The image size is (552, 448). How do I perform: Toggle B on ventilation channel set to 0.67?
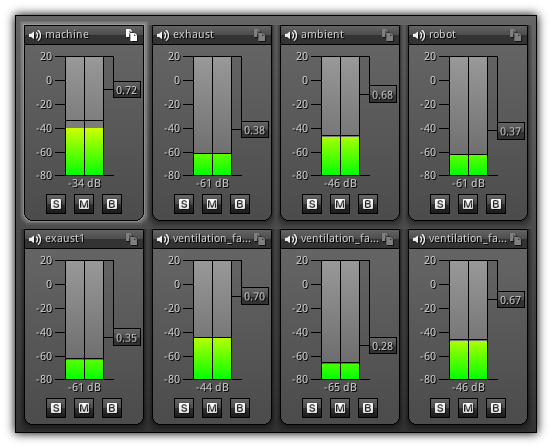pyautogui.click(x=496, y=408)
